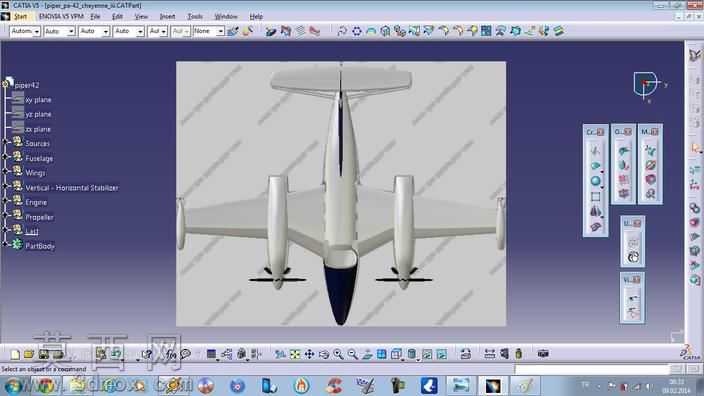The image size is (704, 396).
Task: Click the Create Multi-View icon
Action: click(382, 355)
